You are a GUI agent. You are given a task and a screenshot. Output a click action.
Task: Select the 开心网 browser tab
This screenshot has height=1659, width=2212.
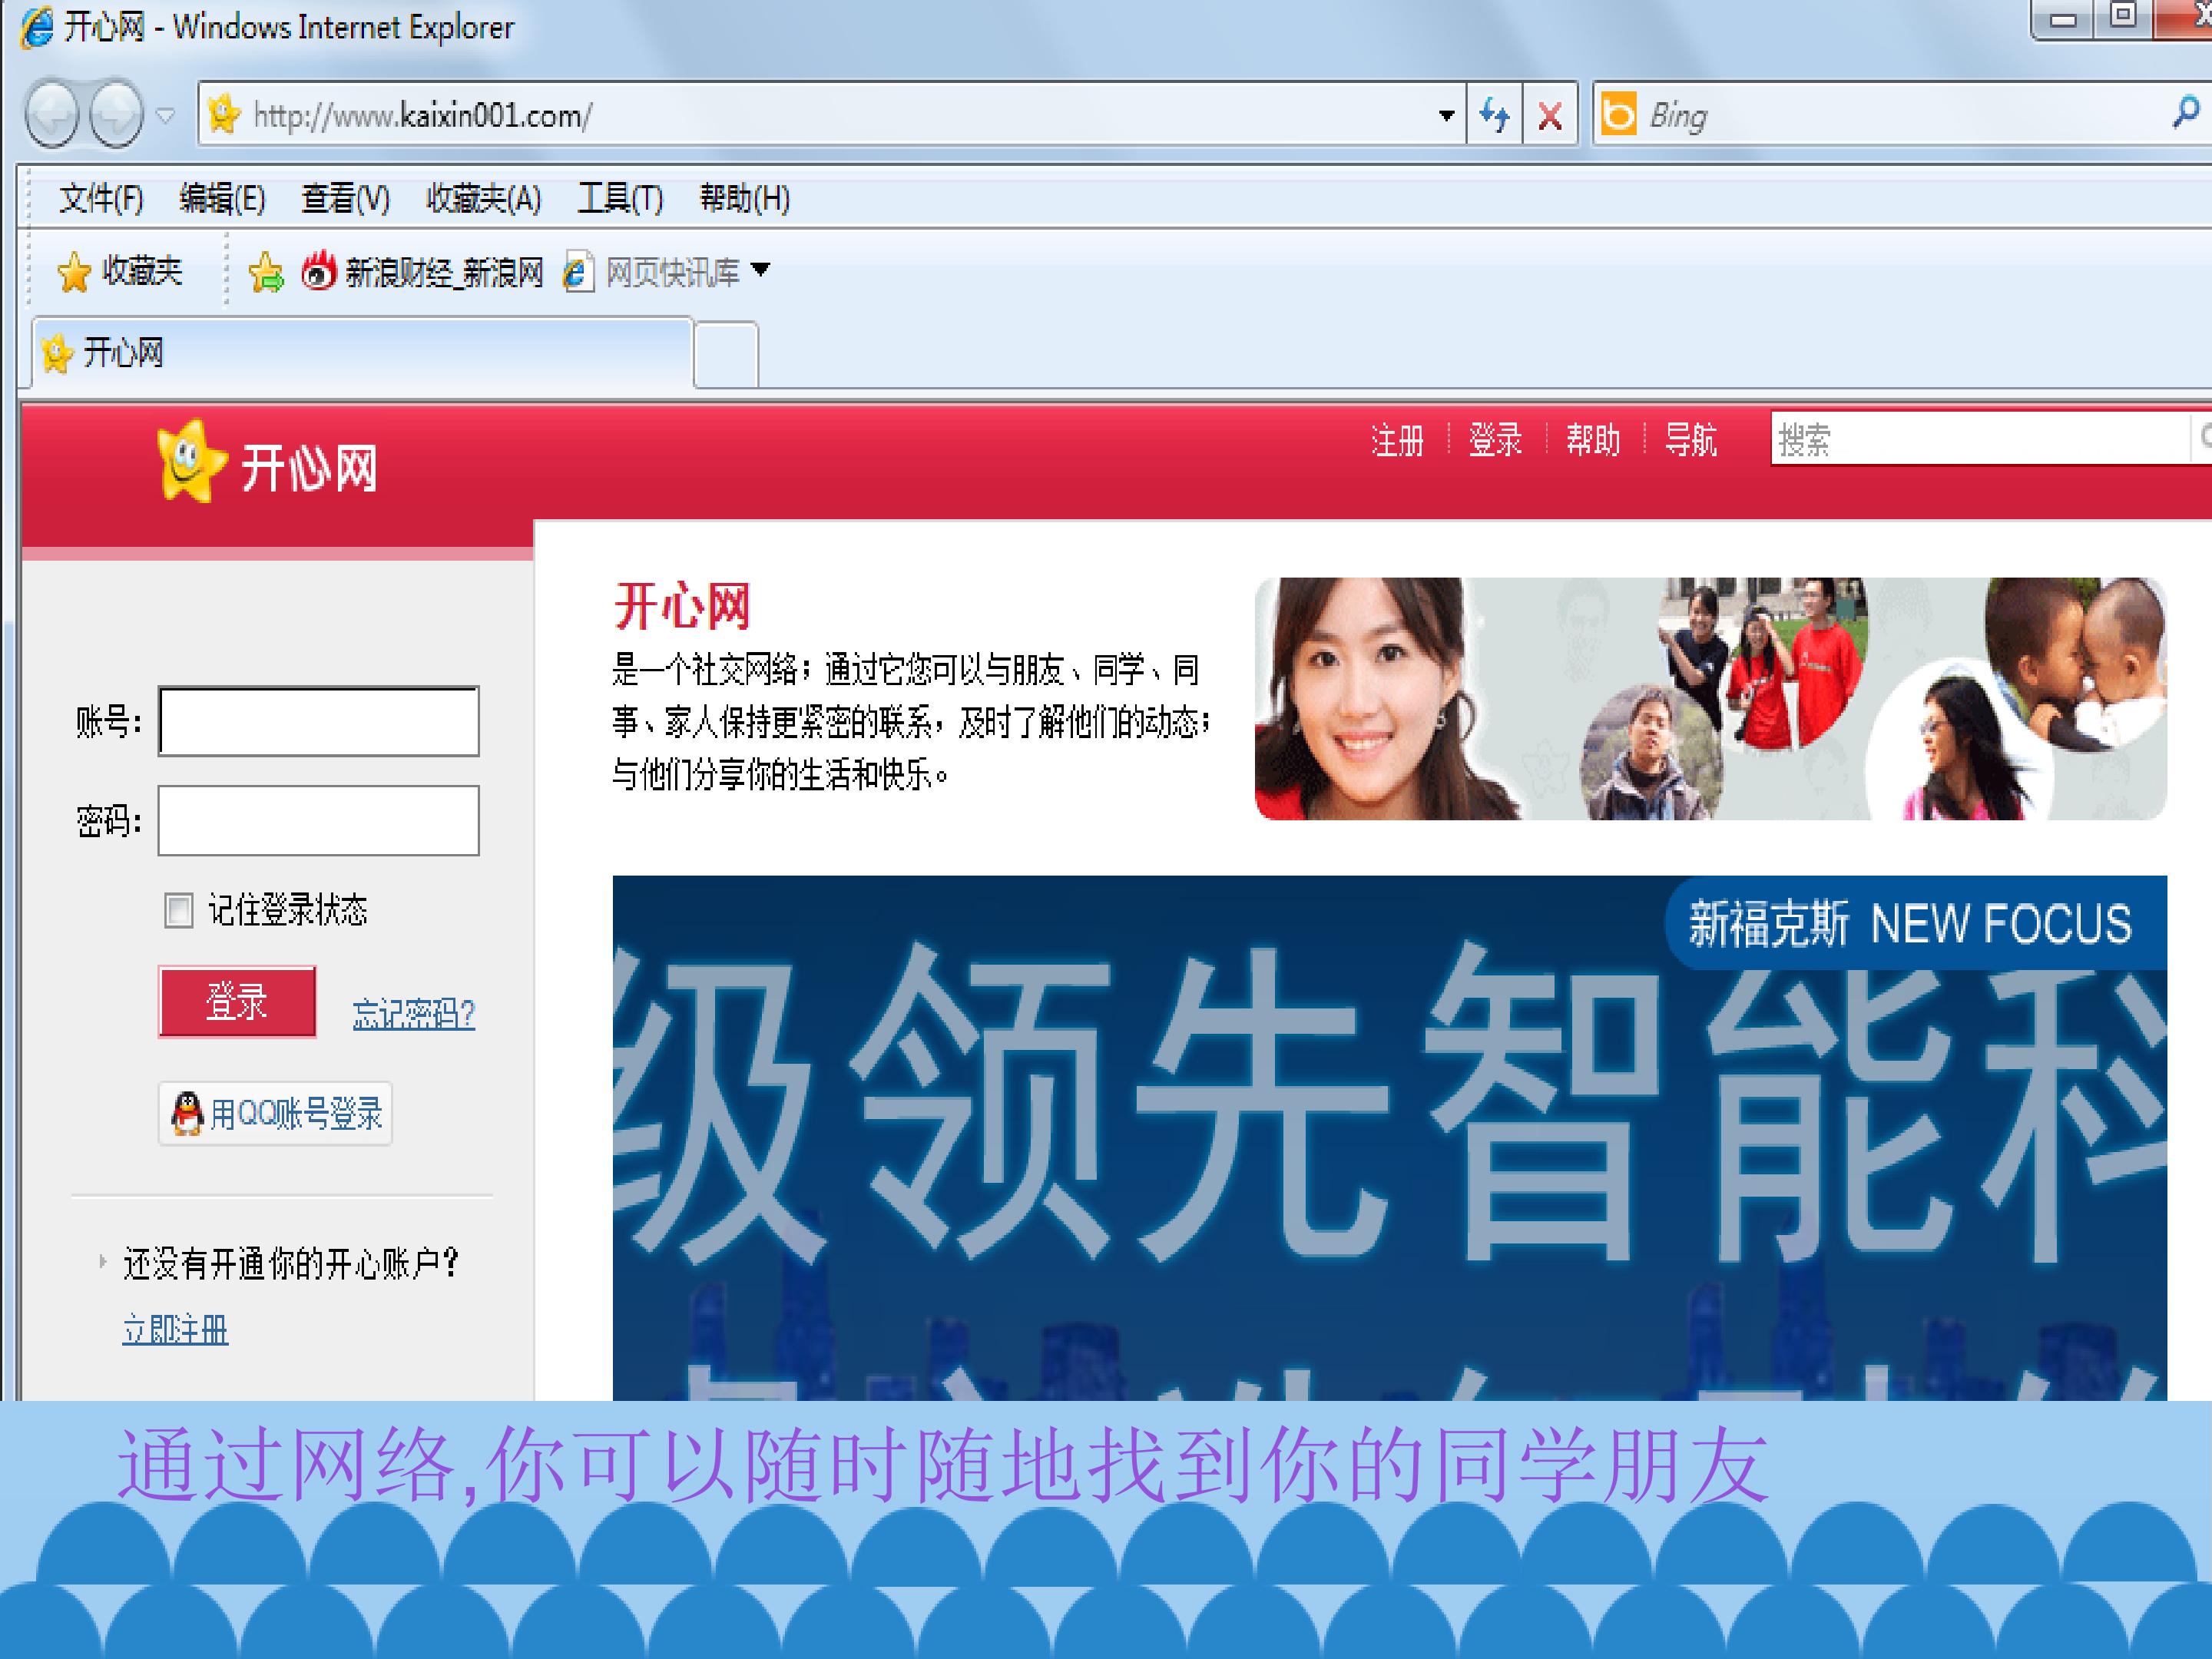363,353
